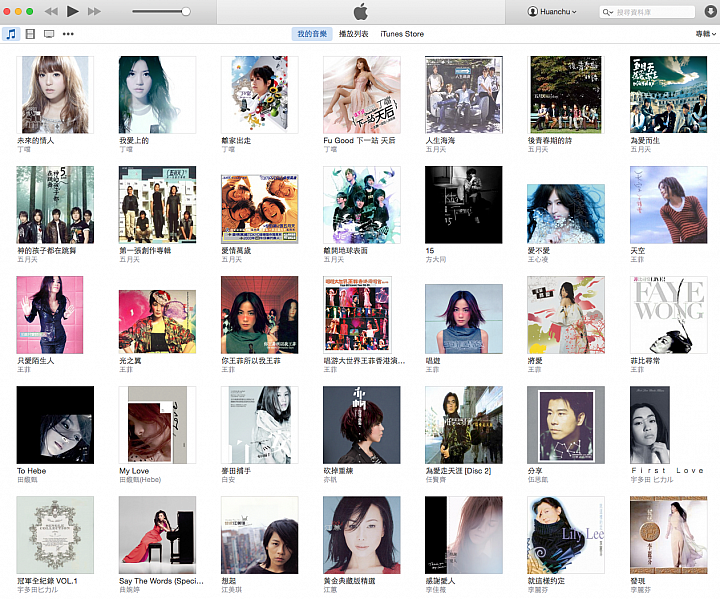The image size is (720, 599).
Task: Click the artist name 田馥甄(Hebe)
Action: (140, 480)
